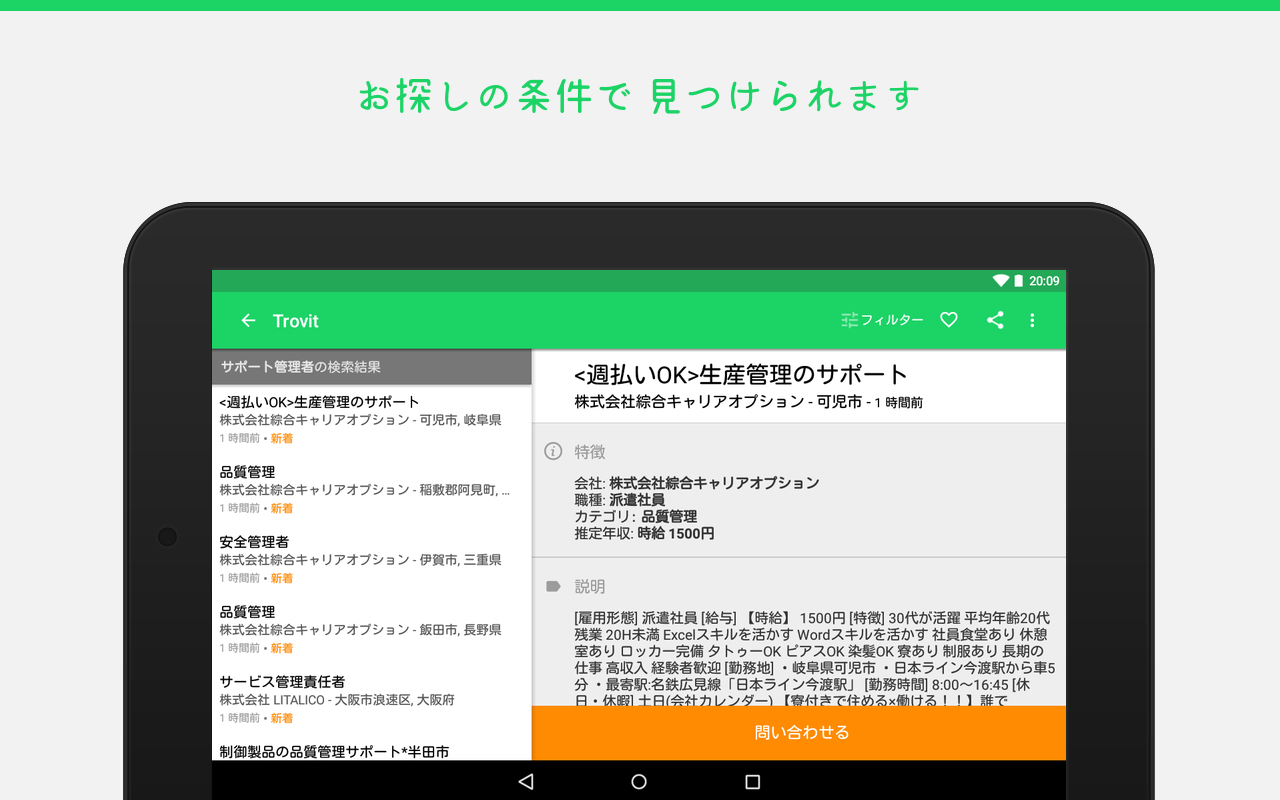Click the サポート管理者の検索結果 header
The image size is (1280, 800).
[371, 367]
